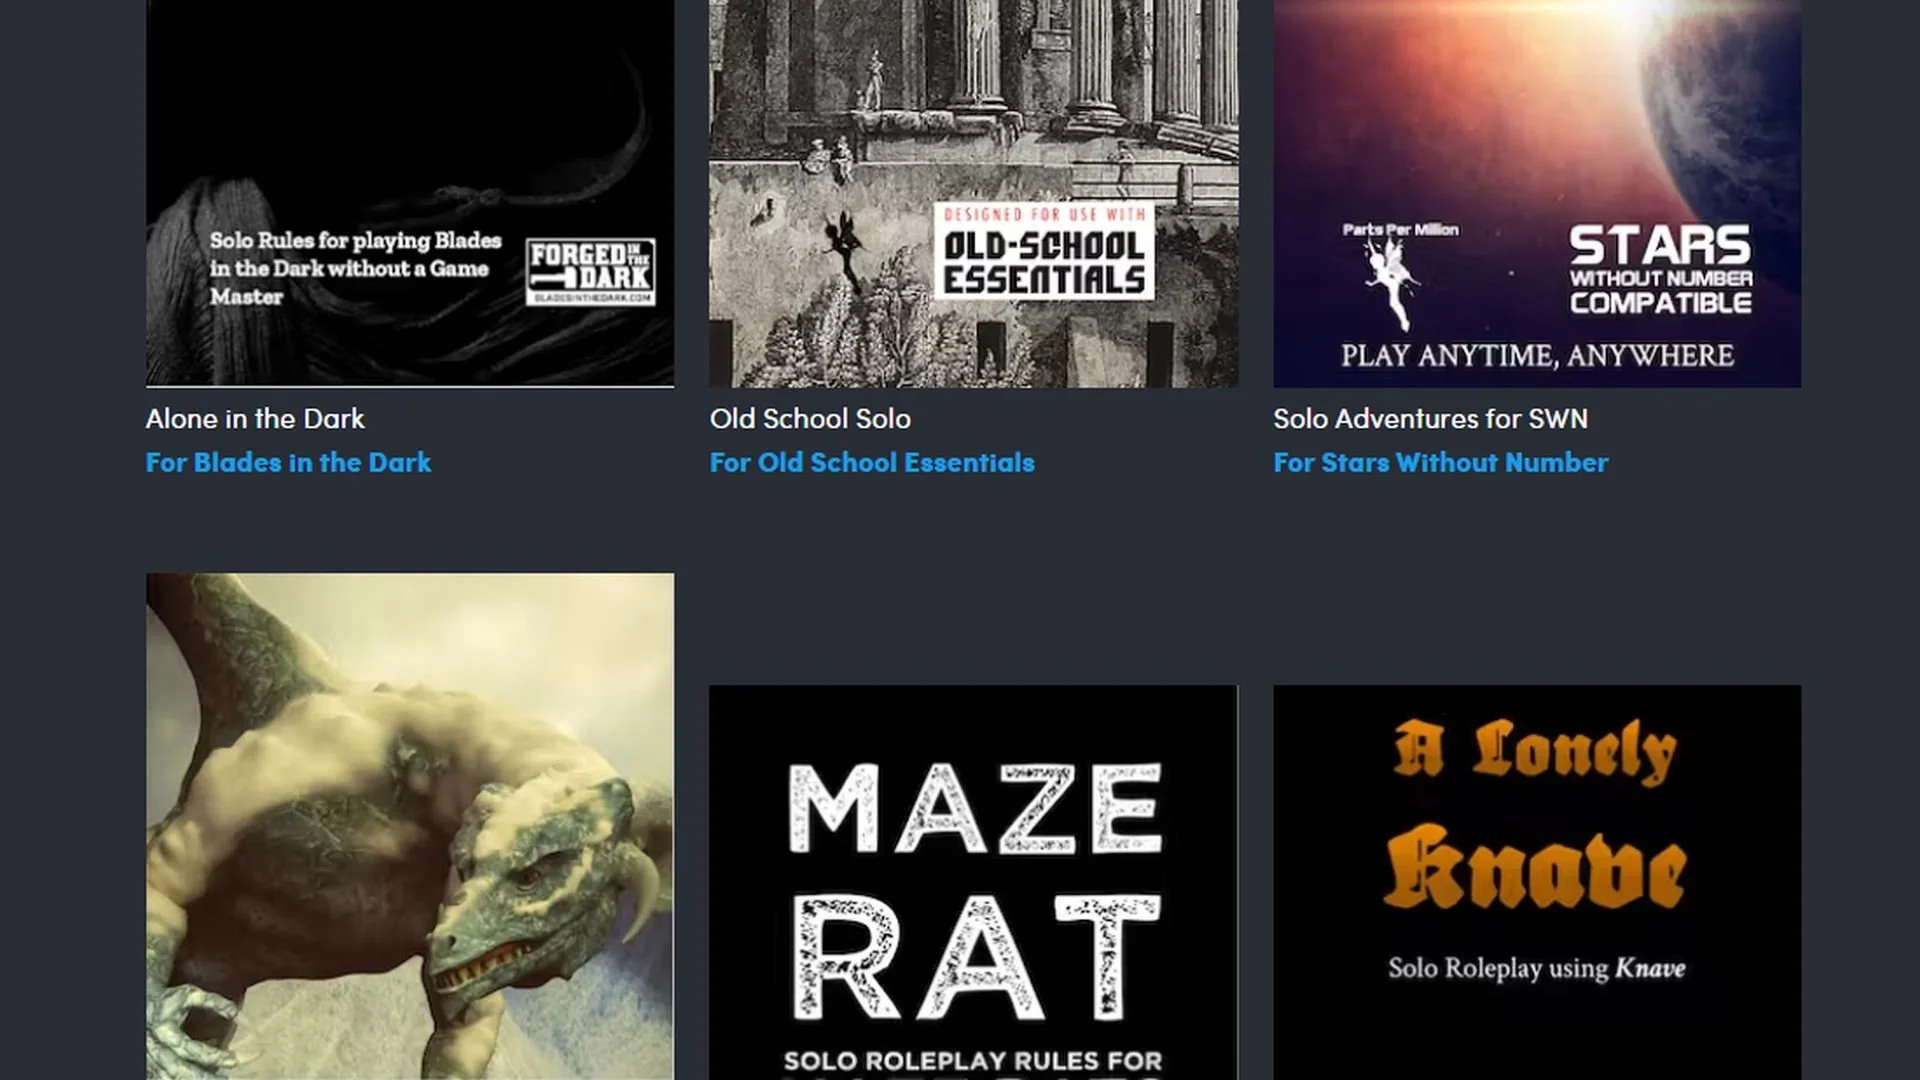Click the Solo Roleplay using Knave subtitle
This screenshot has height=1080, width=1920.
coord(1537,968)
